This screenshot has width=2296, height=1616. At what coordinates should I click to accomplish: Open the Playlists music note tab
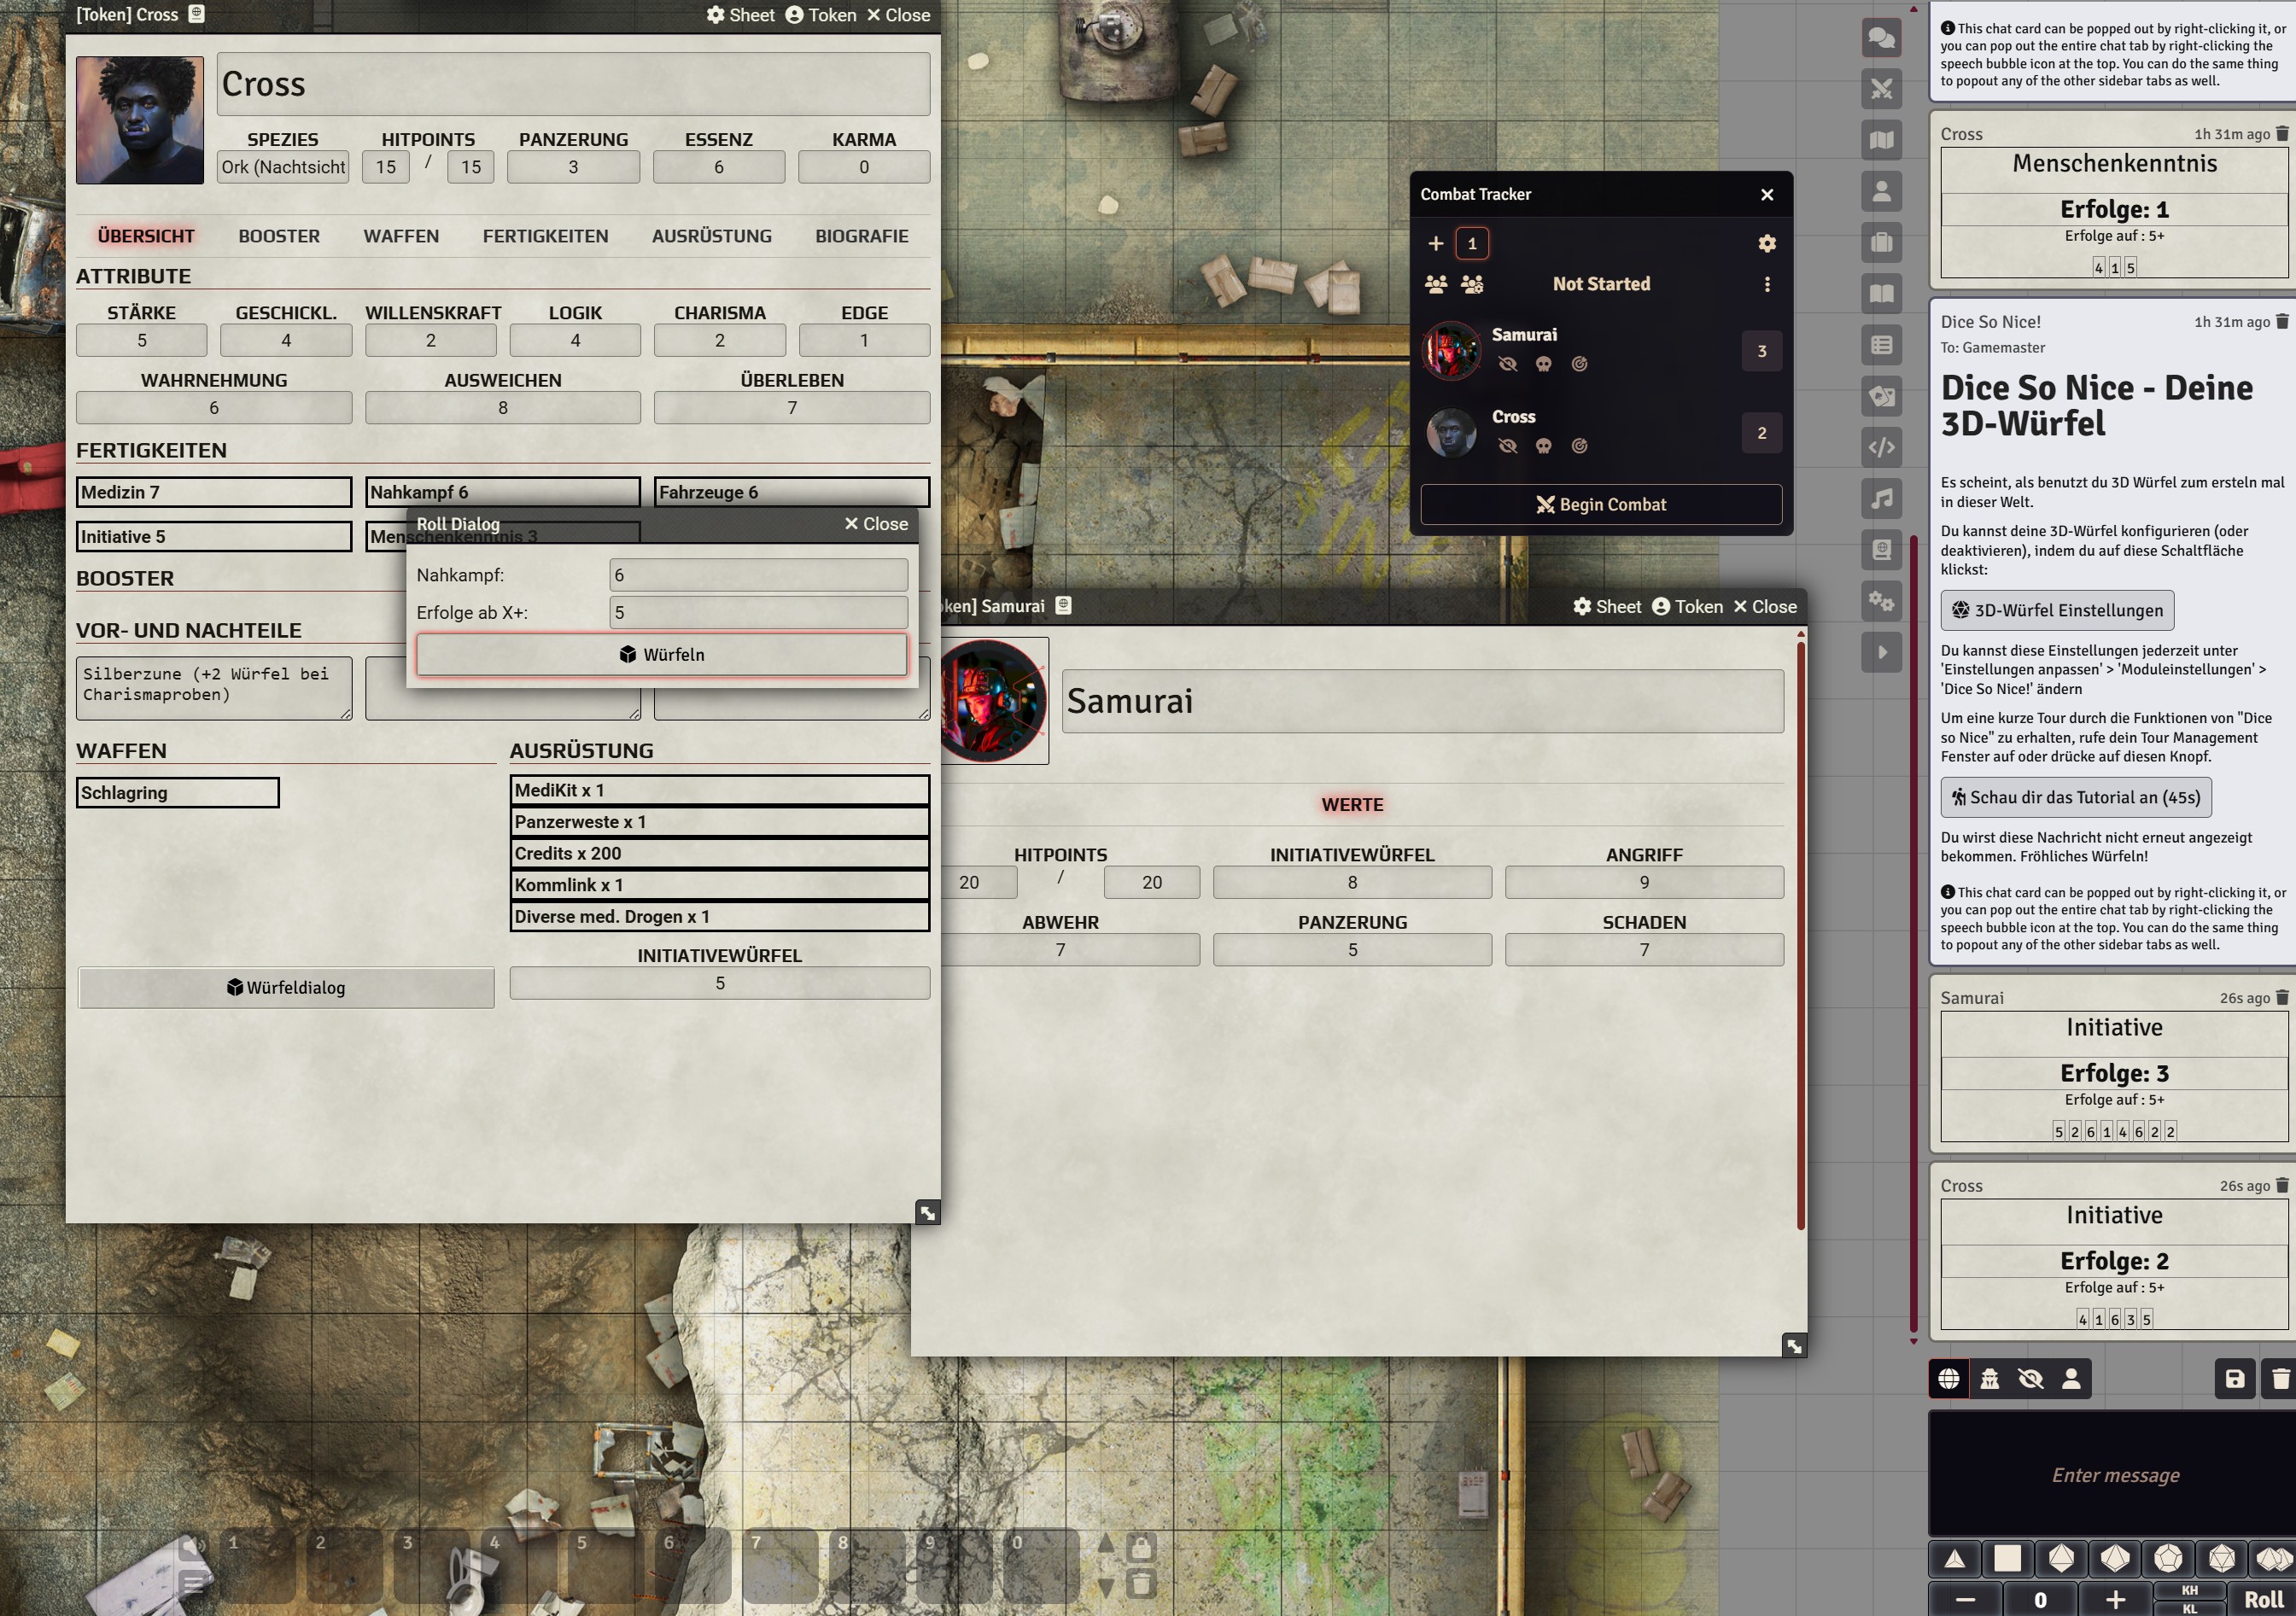(x=1881, y=498)
